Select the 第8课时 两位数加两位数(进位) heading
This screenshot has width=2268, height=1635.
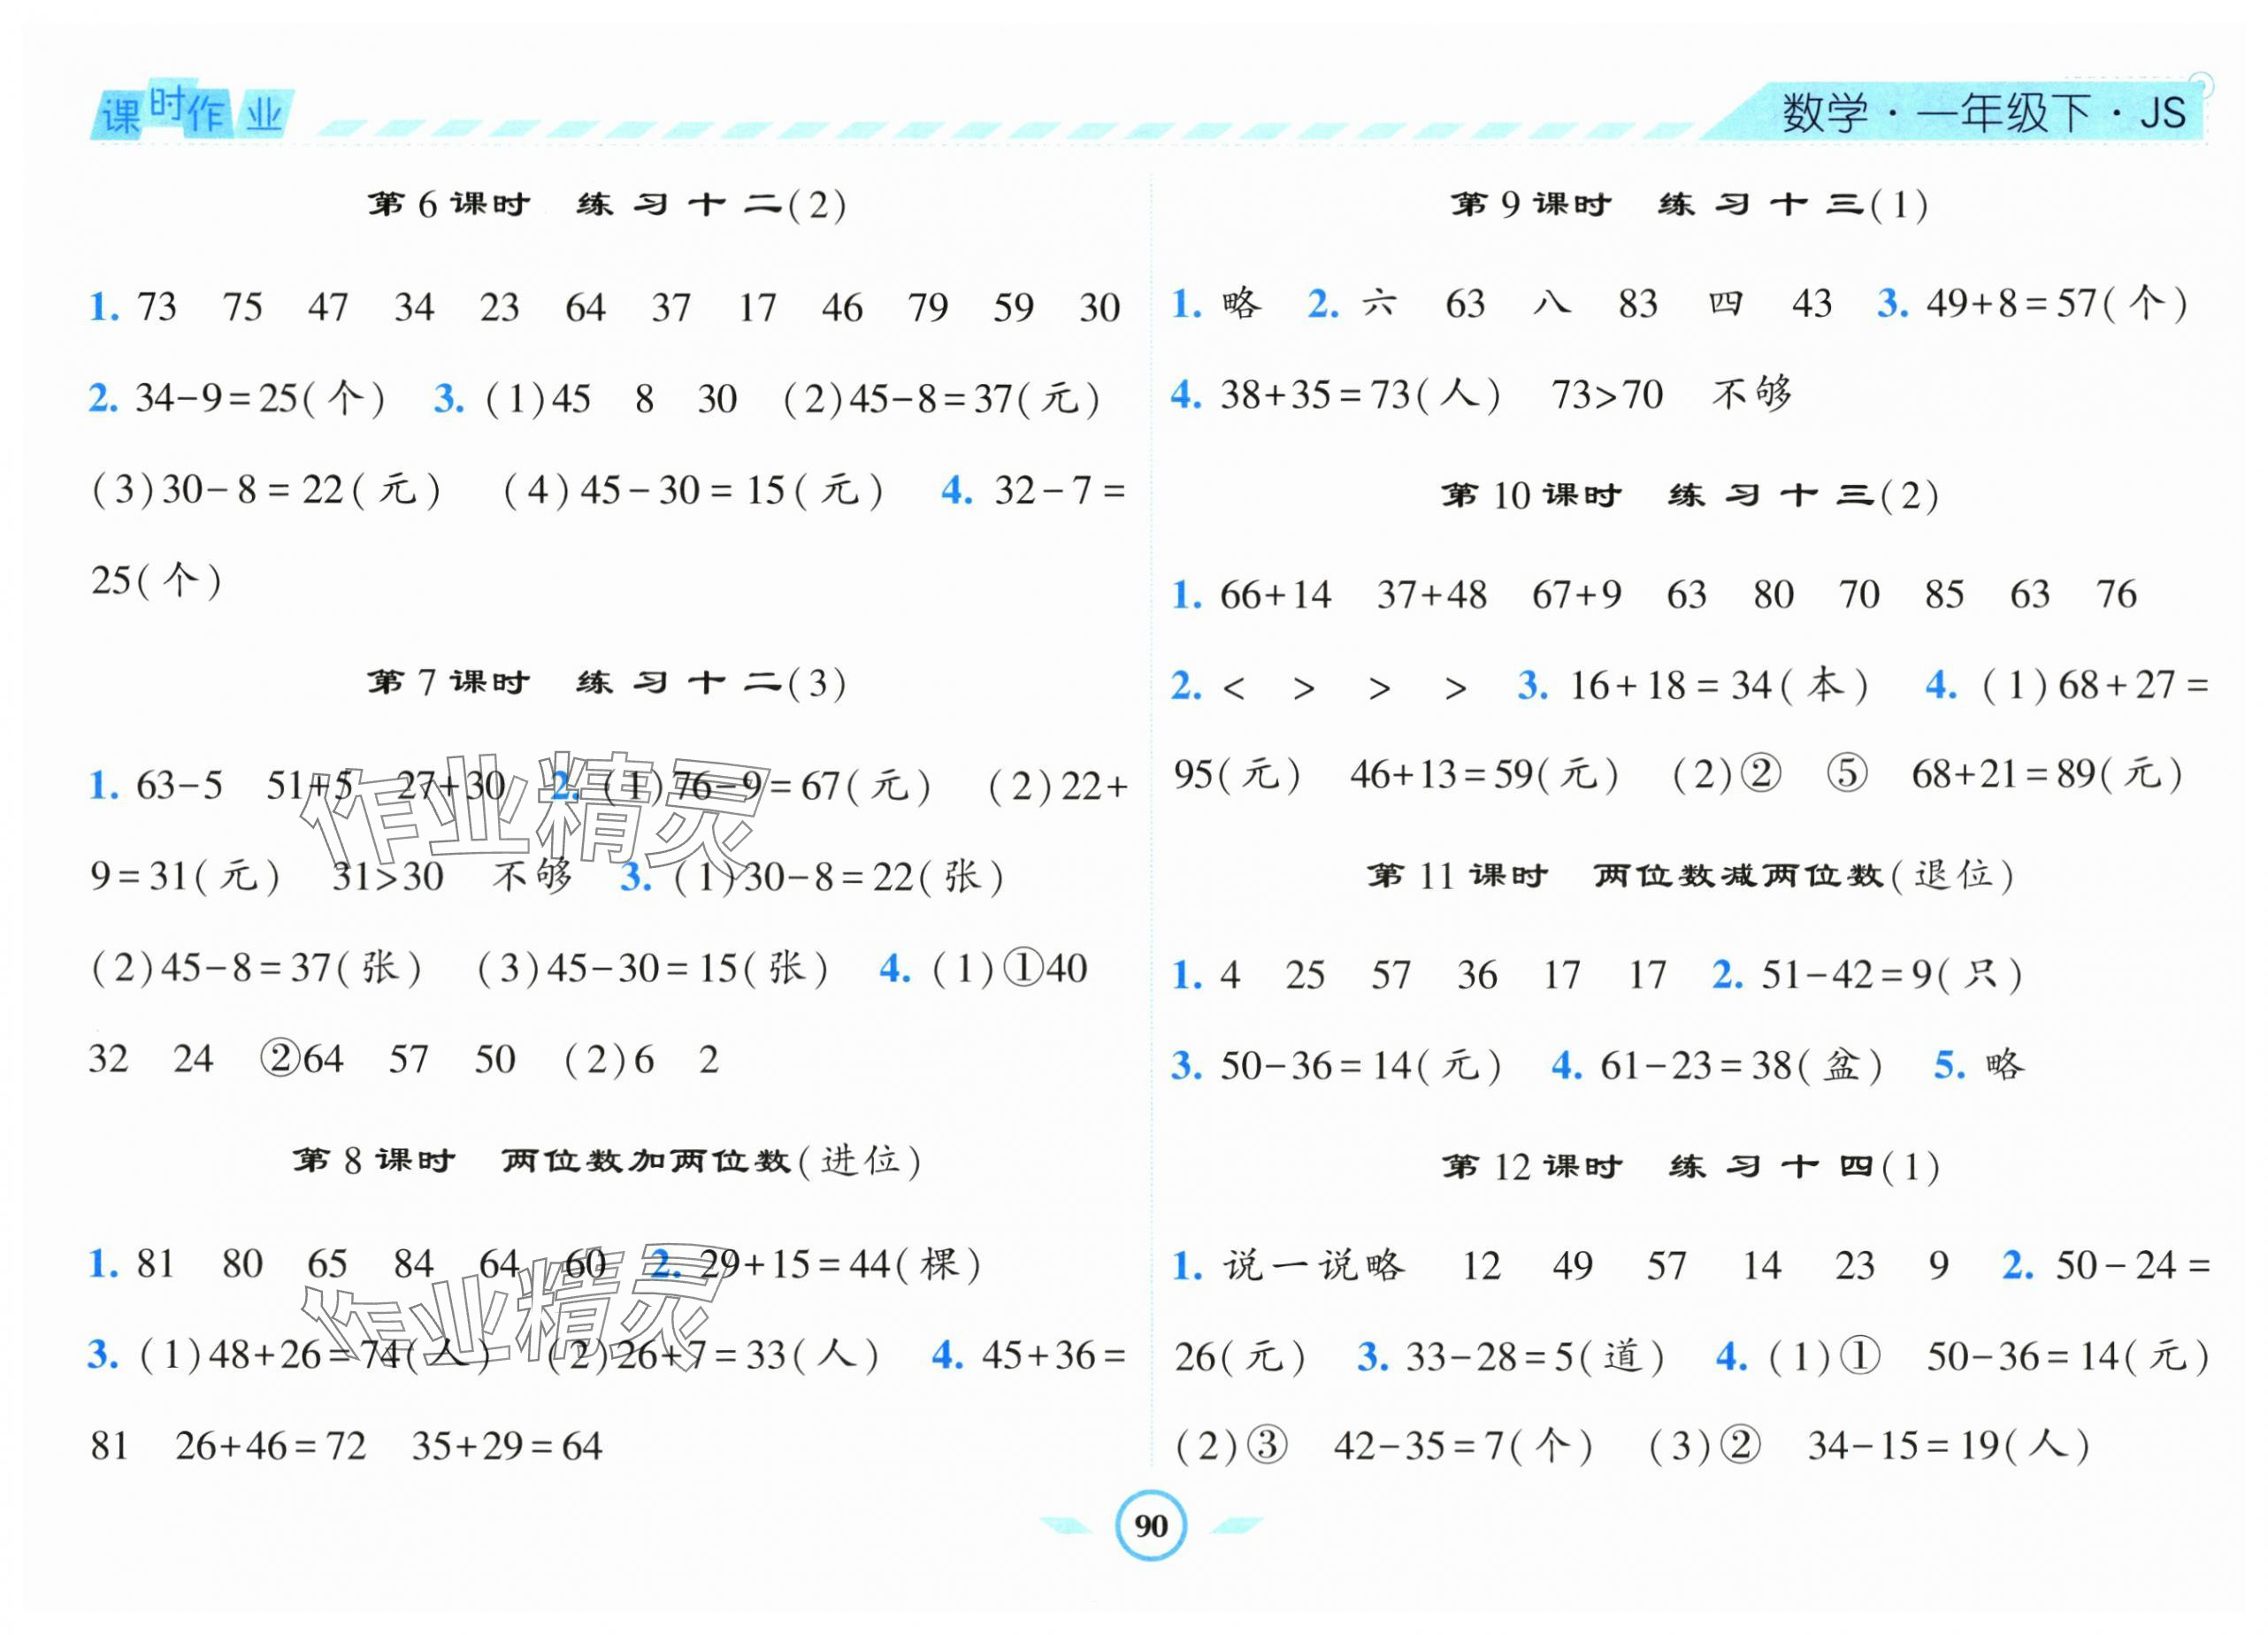(606, 1160)
